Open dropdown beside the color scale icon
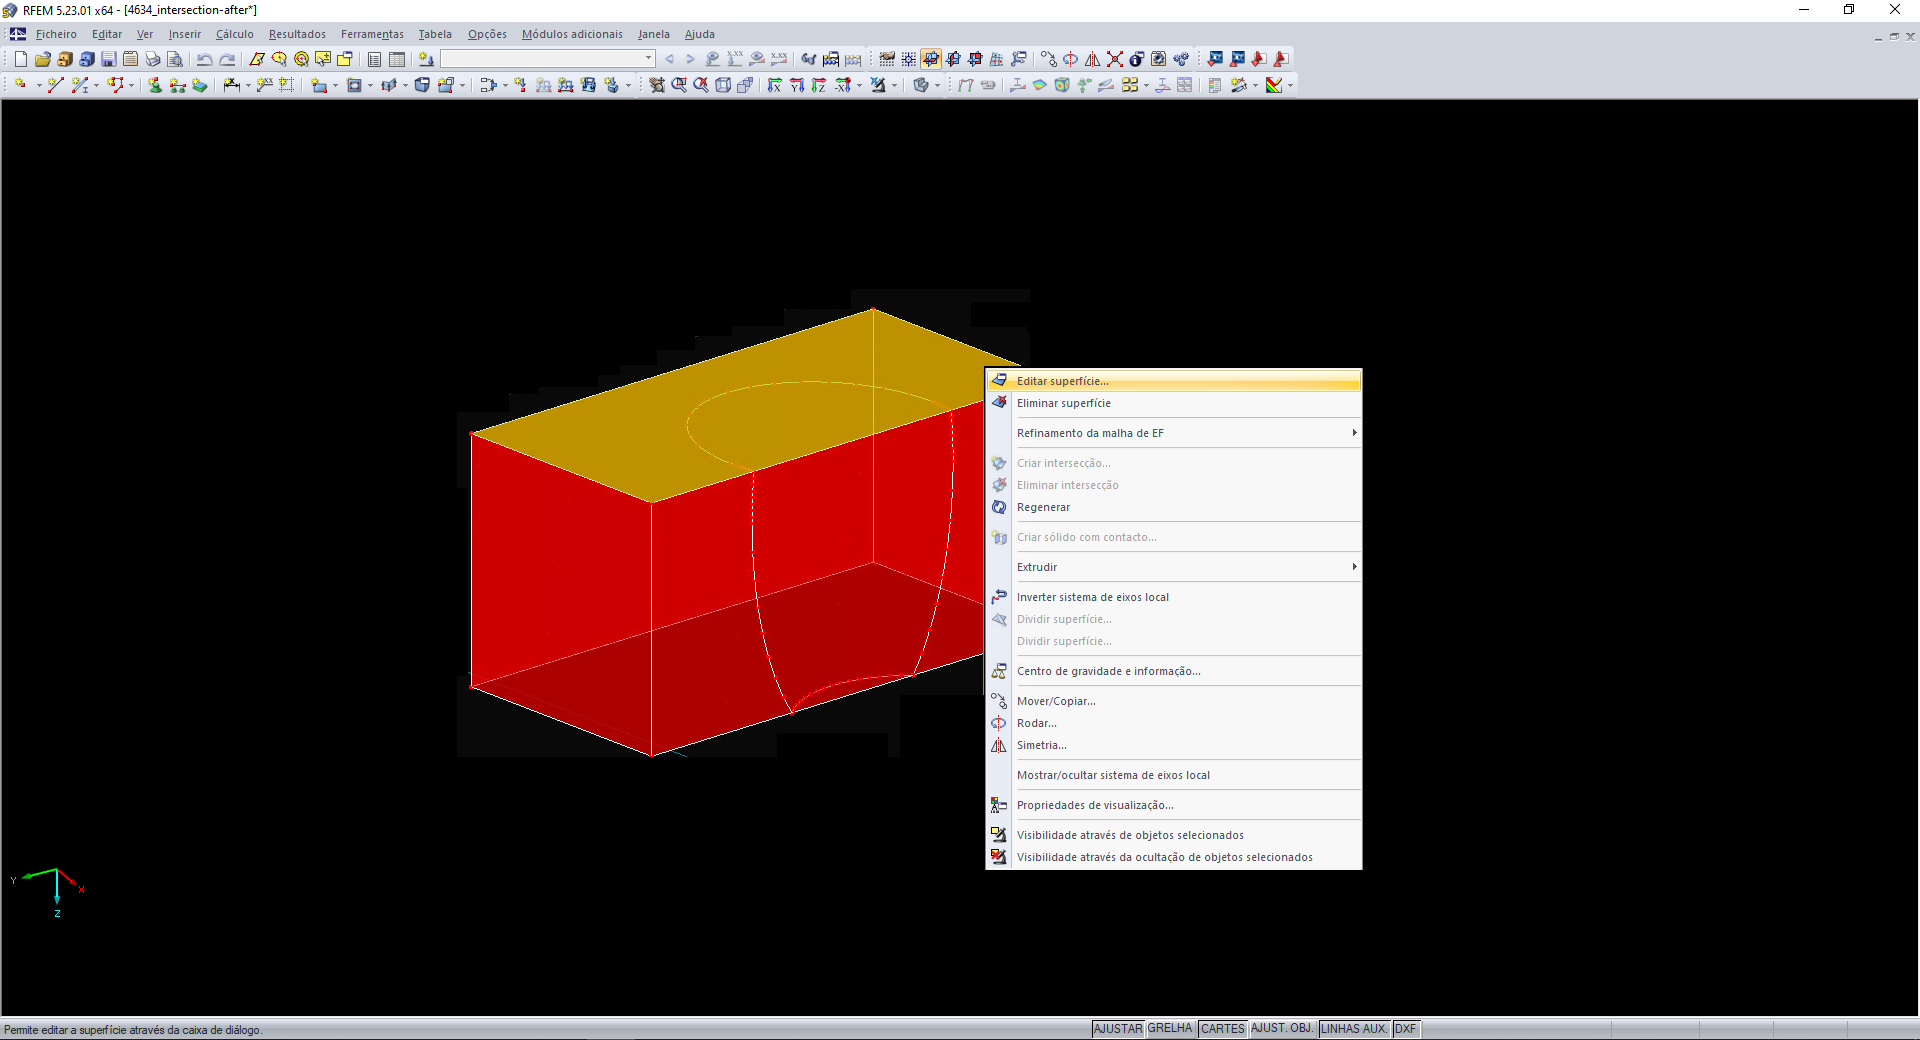This screenshot has height=1040, width=1920. coord(1290,86)
